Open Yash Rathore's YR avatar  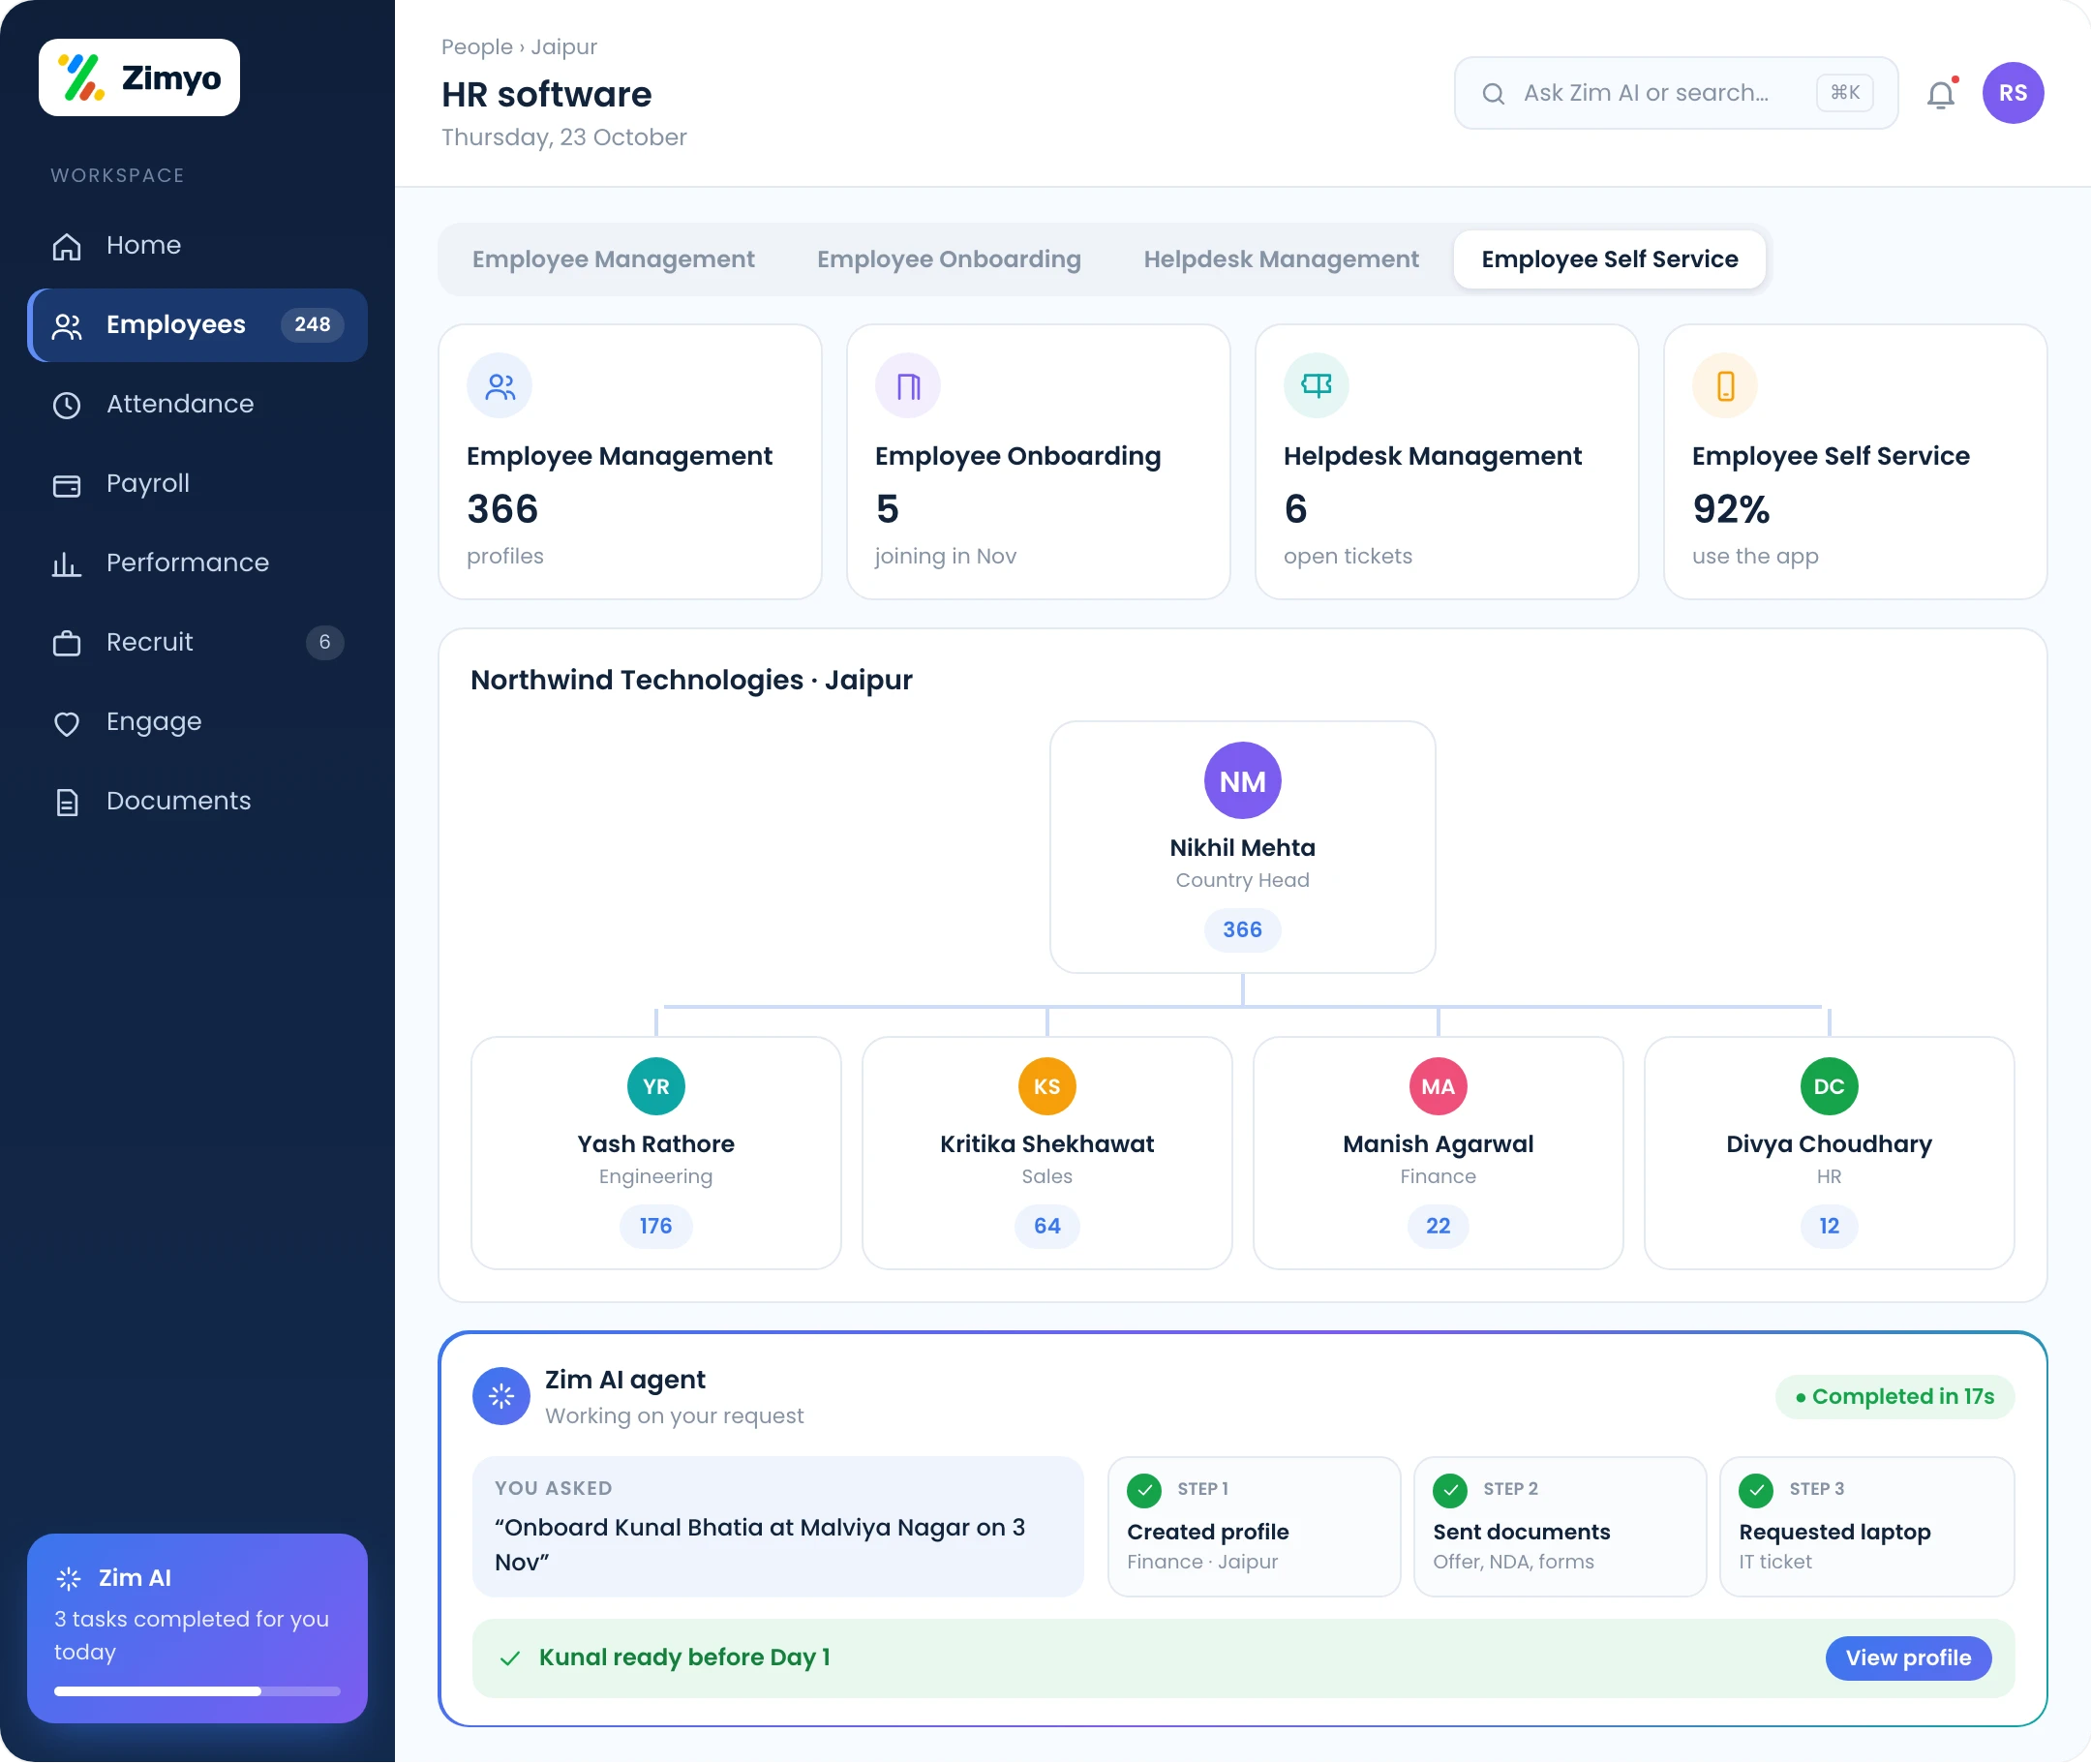coord(656,1087)
